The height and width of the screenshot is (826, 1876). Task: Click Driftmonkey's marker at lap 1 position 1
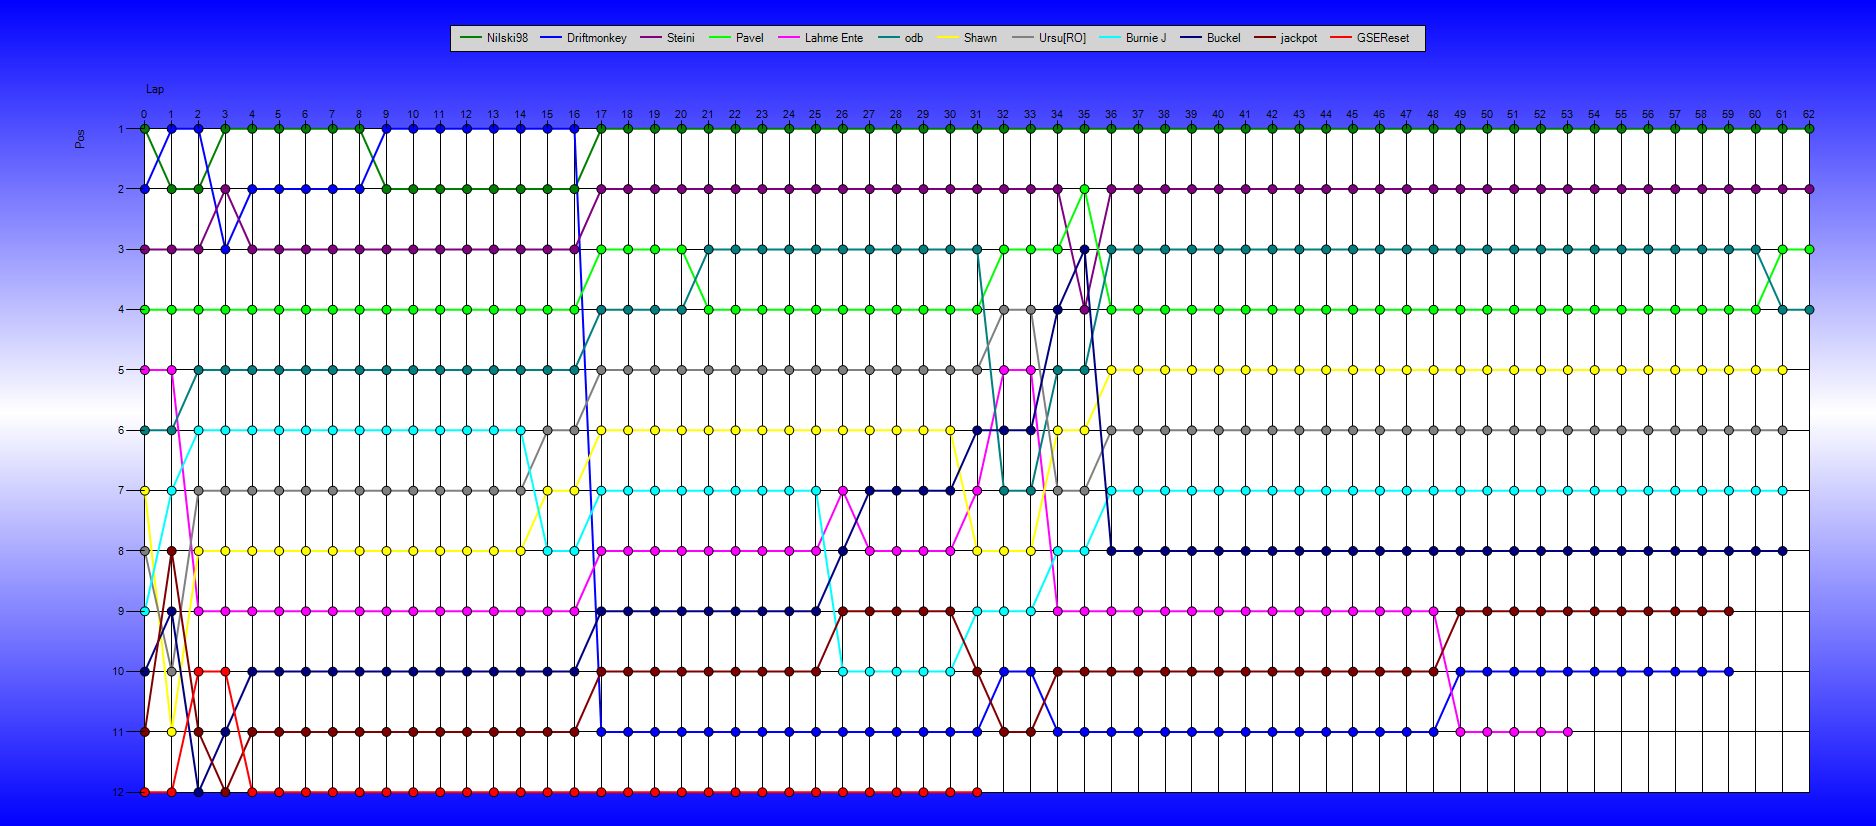(171, 129)
